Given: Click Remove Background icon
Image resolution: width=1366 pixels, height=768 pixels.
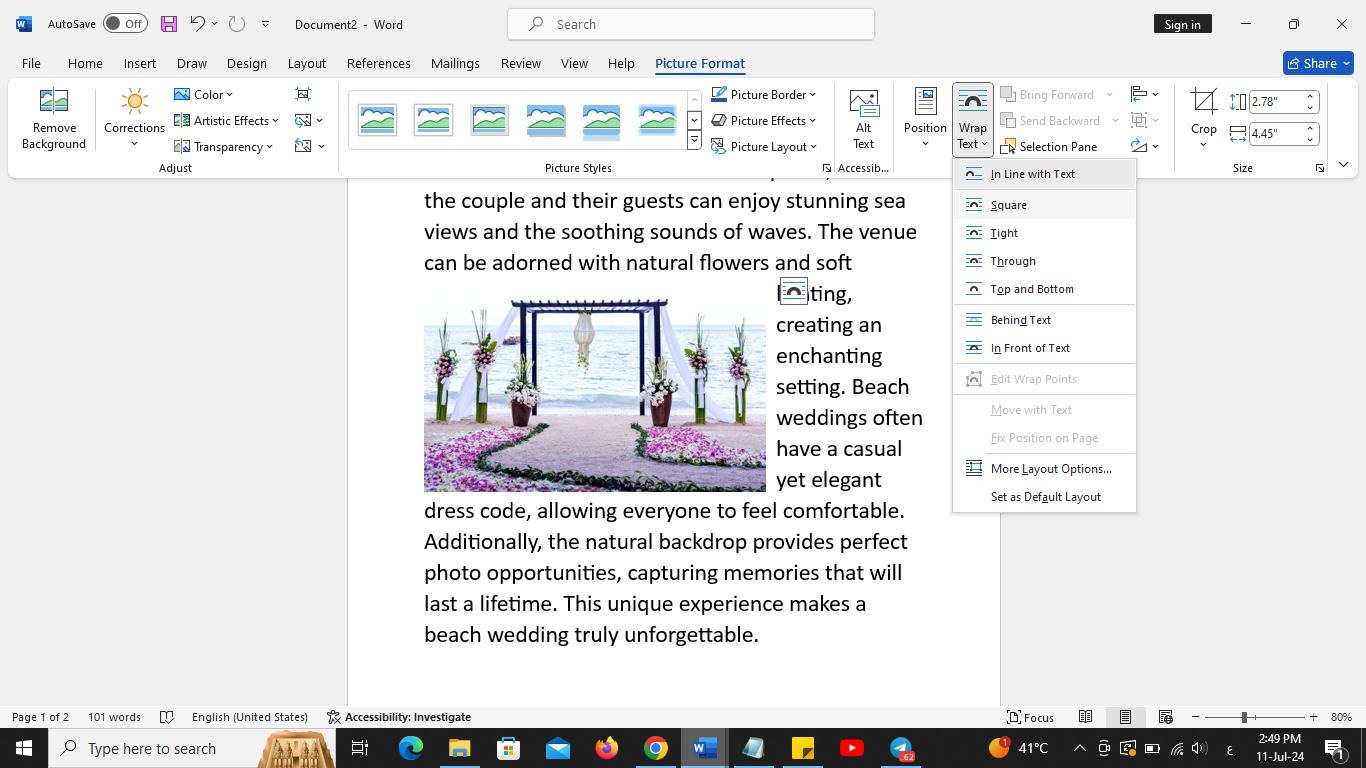Looking at the screenshot, I should click(x=53, y=118).
